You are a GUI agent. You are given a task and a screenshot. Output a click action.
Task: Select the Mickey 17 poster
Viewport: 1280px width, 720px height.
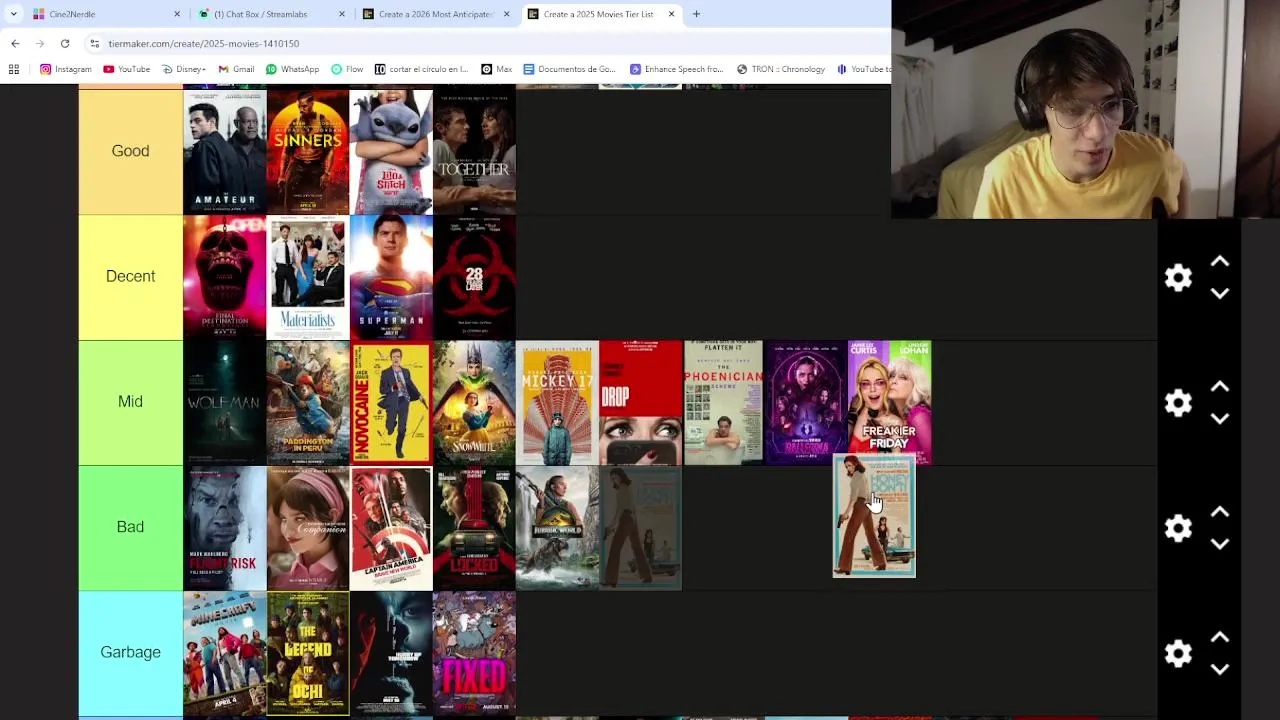(x=557, y=402)
